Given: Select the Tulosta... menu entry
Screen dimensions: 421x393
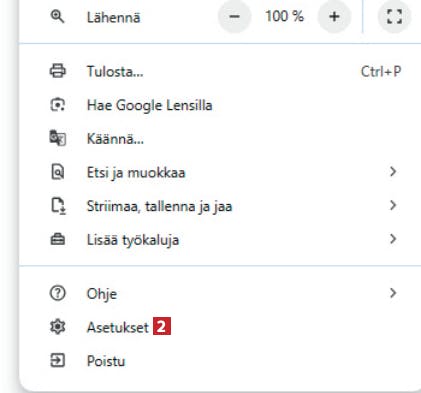Looking at the screenshot, I should click(x=220, y=71).
